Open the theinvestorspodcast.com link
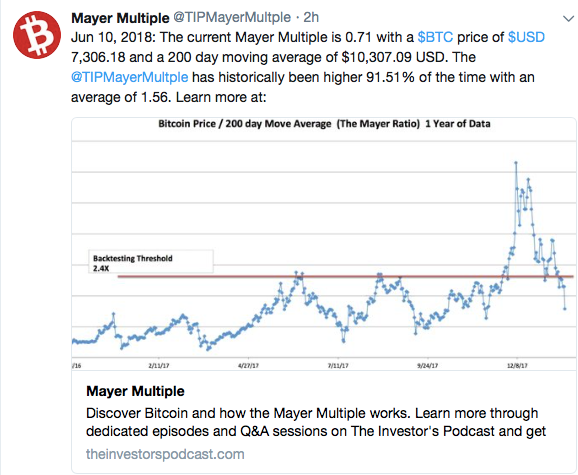The width and height of the screenshot is (578, 475). click(165, 454)
